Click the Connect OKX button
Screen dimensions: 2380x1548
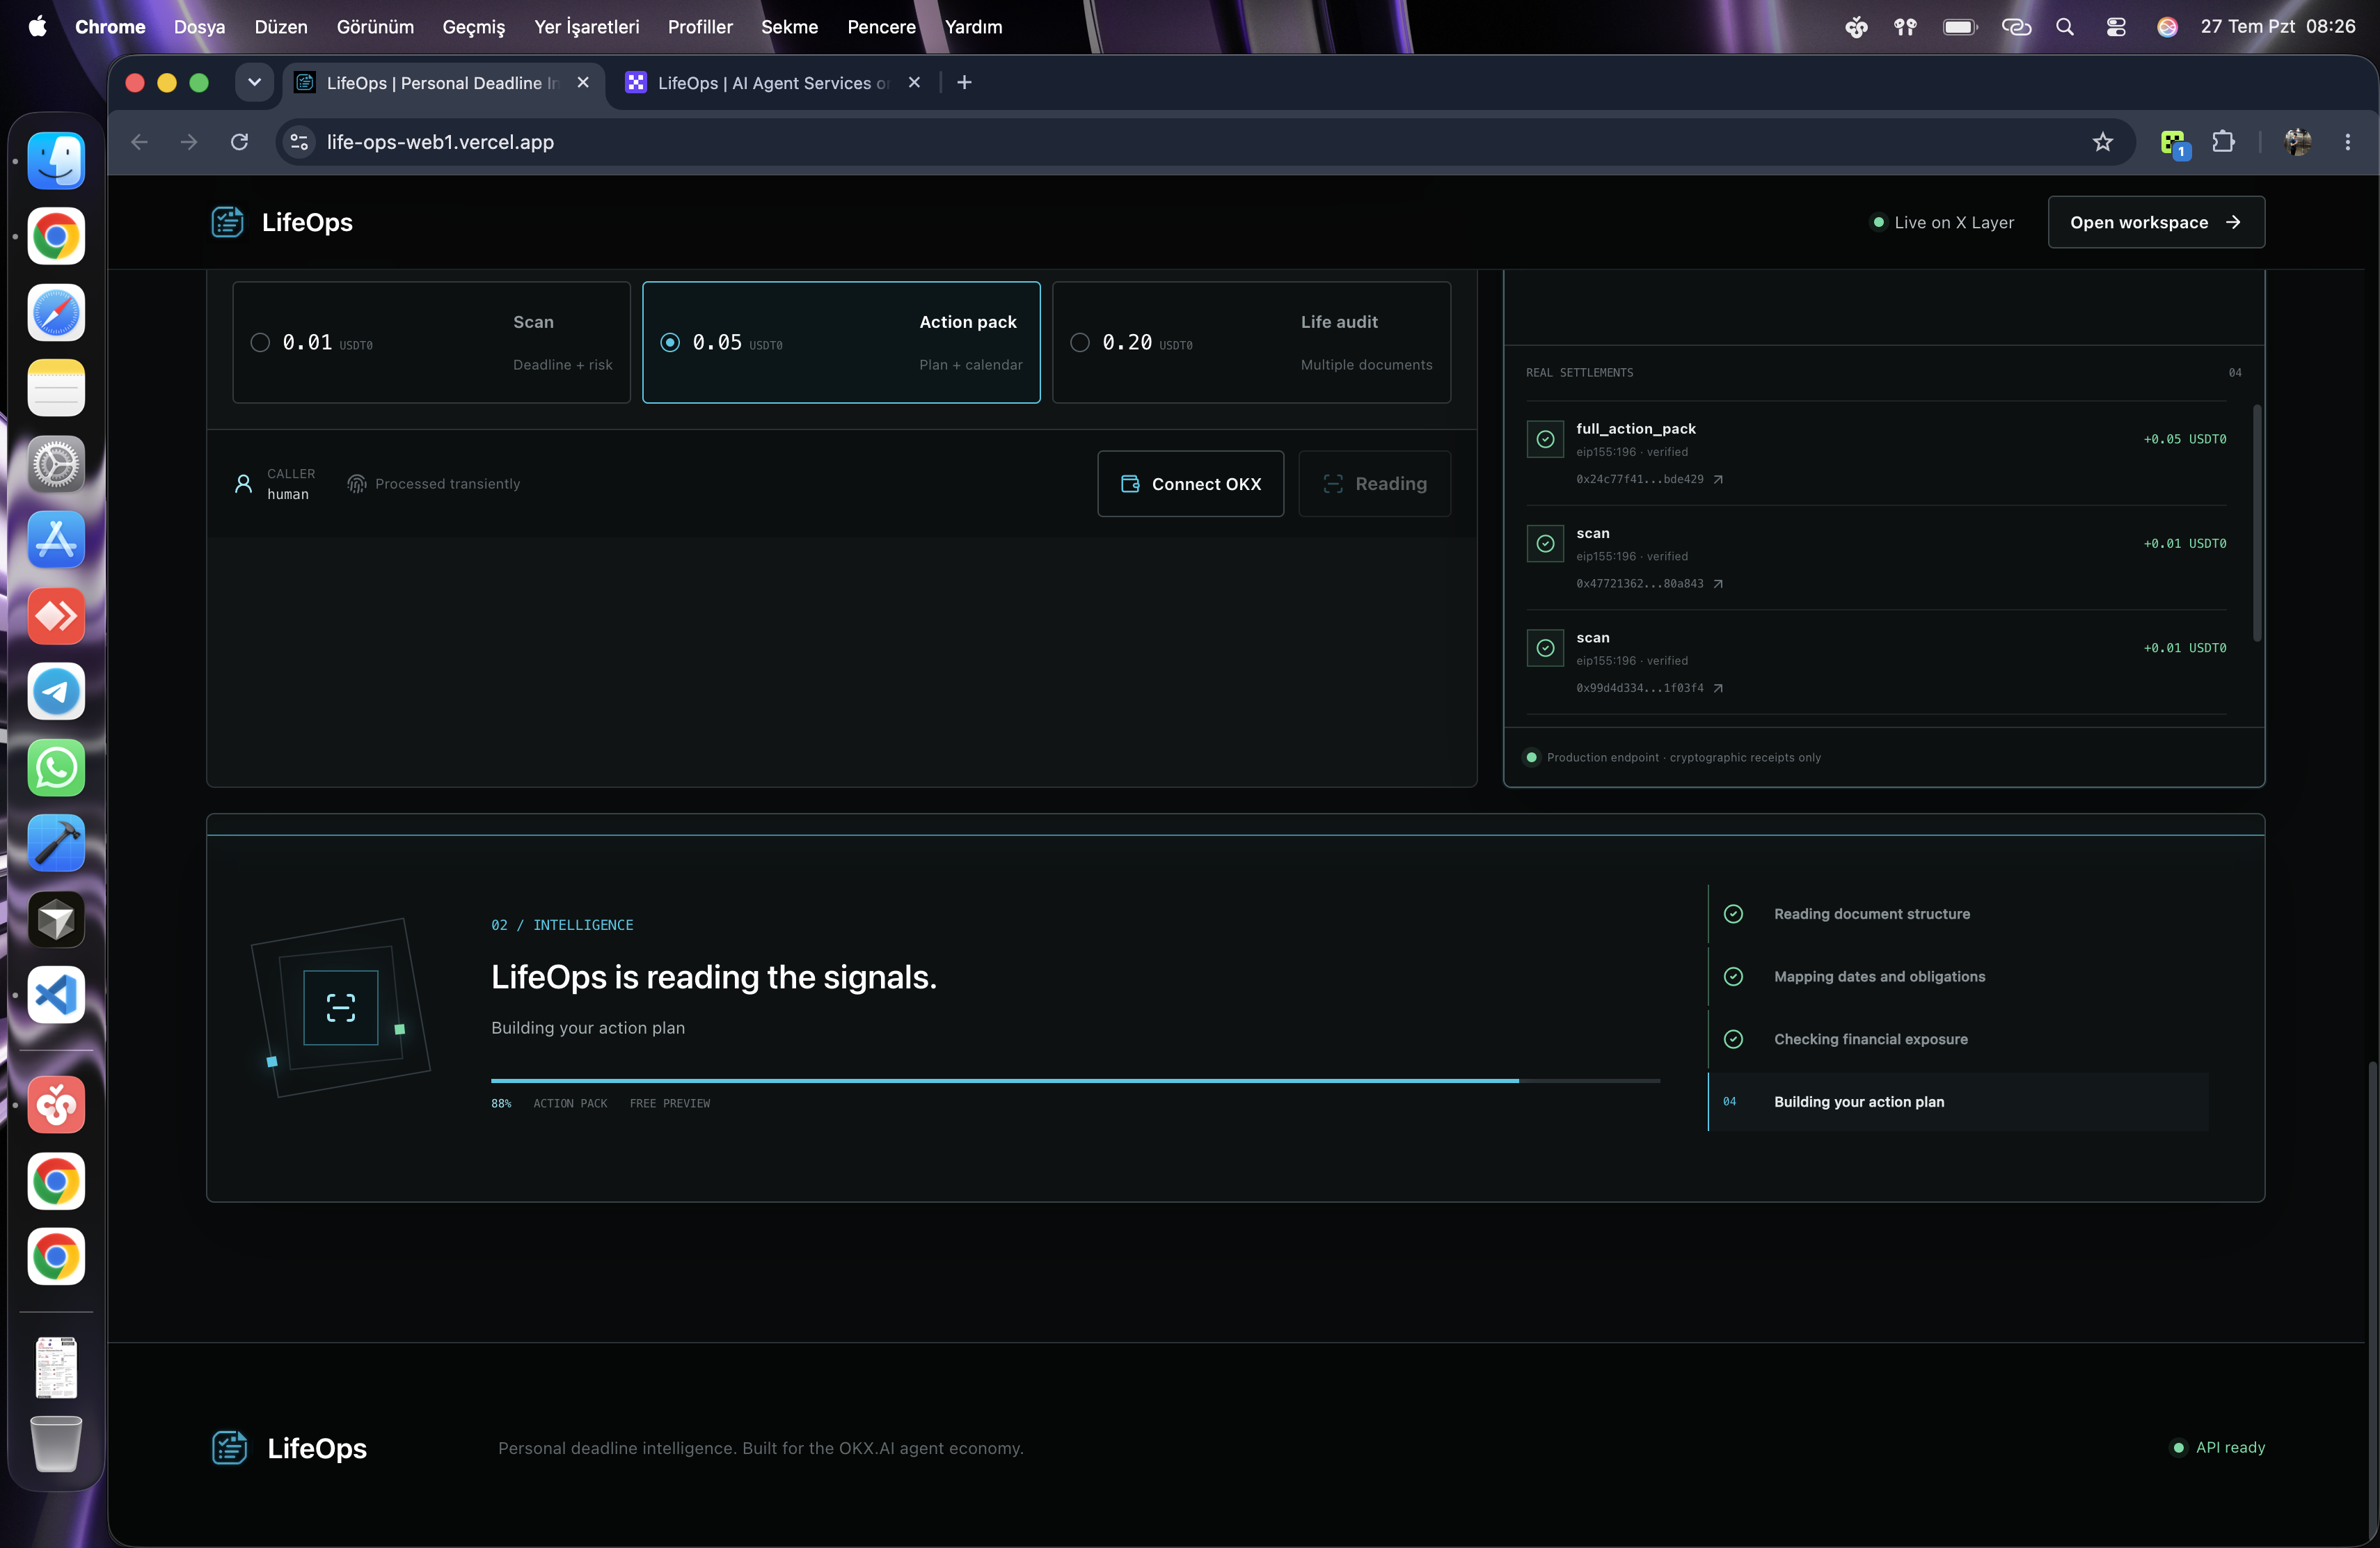click(x=1190, y=484)
